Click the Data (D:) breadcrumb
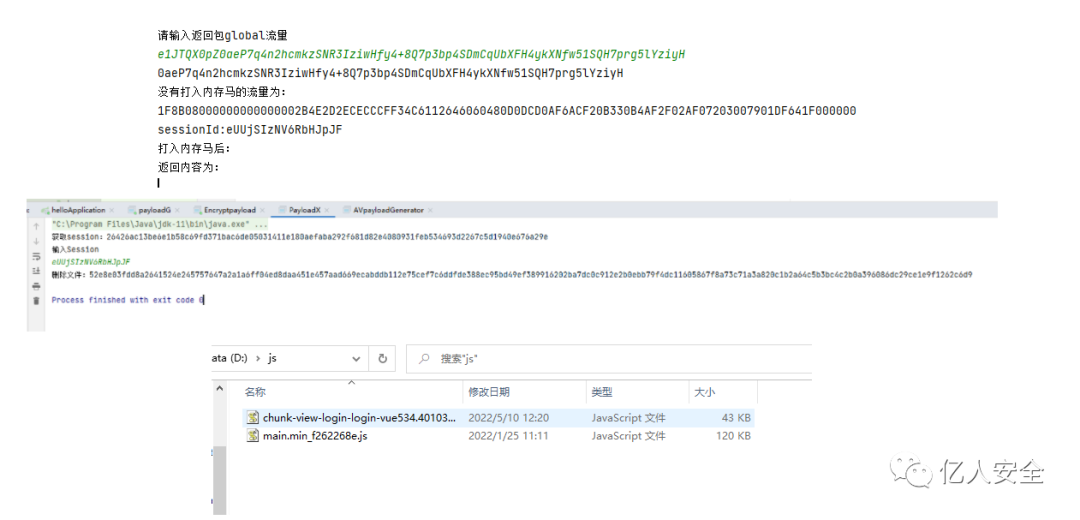The width and height of the screenshot is (1080, 520). [x=229, y=359]
